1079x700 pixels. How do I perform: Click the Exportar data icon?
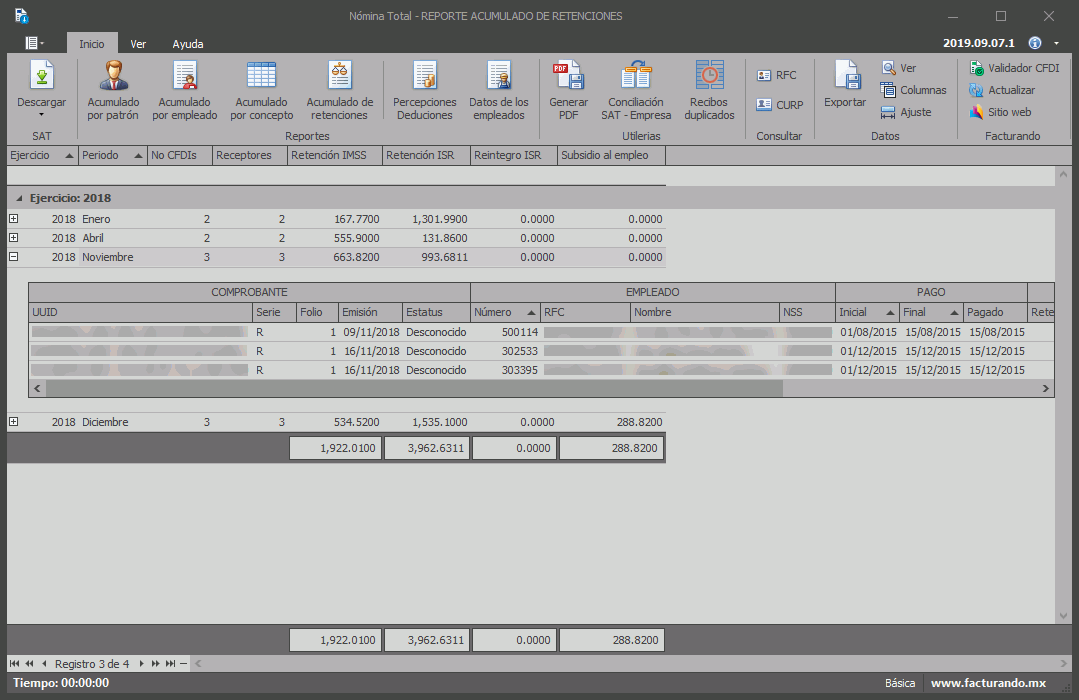(845, 78)
